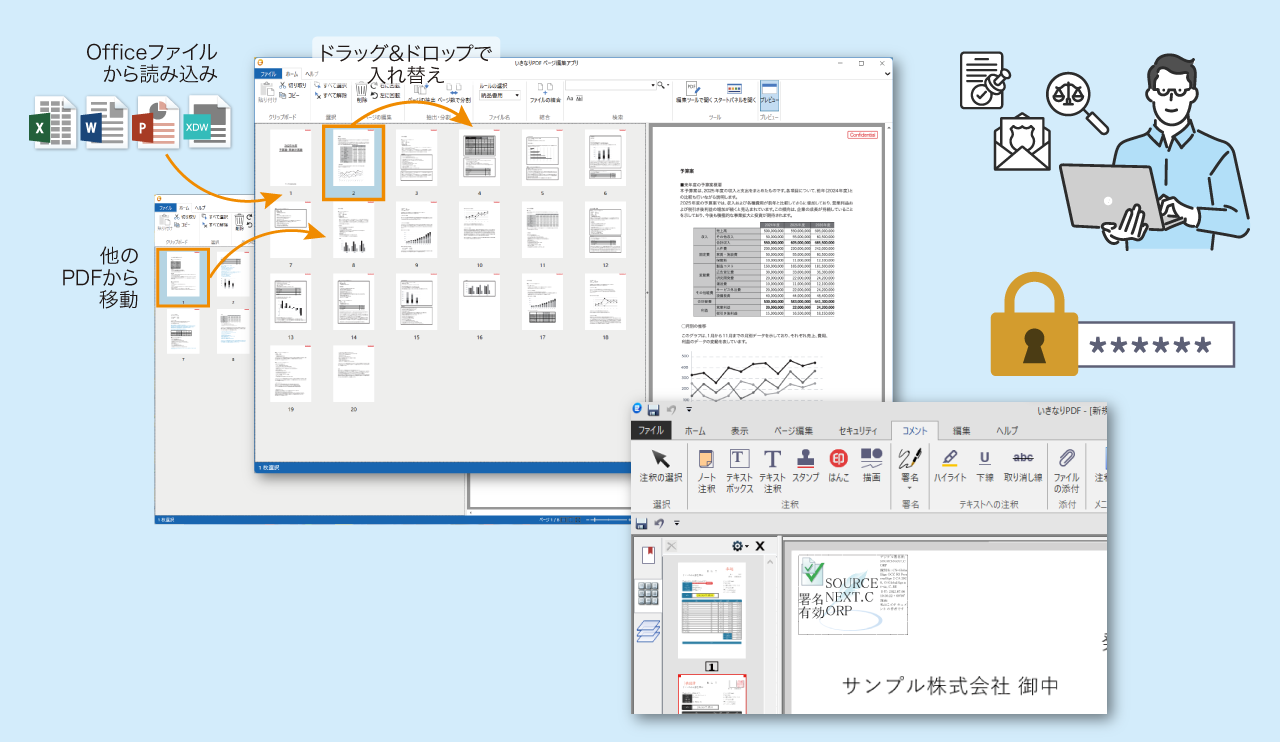Switch to the セキュリティ ribbon tab
The height and width of the screenshot is (742, 1280).
coord(857,431)
